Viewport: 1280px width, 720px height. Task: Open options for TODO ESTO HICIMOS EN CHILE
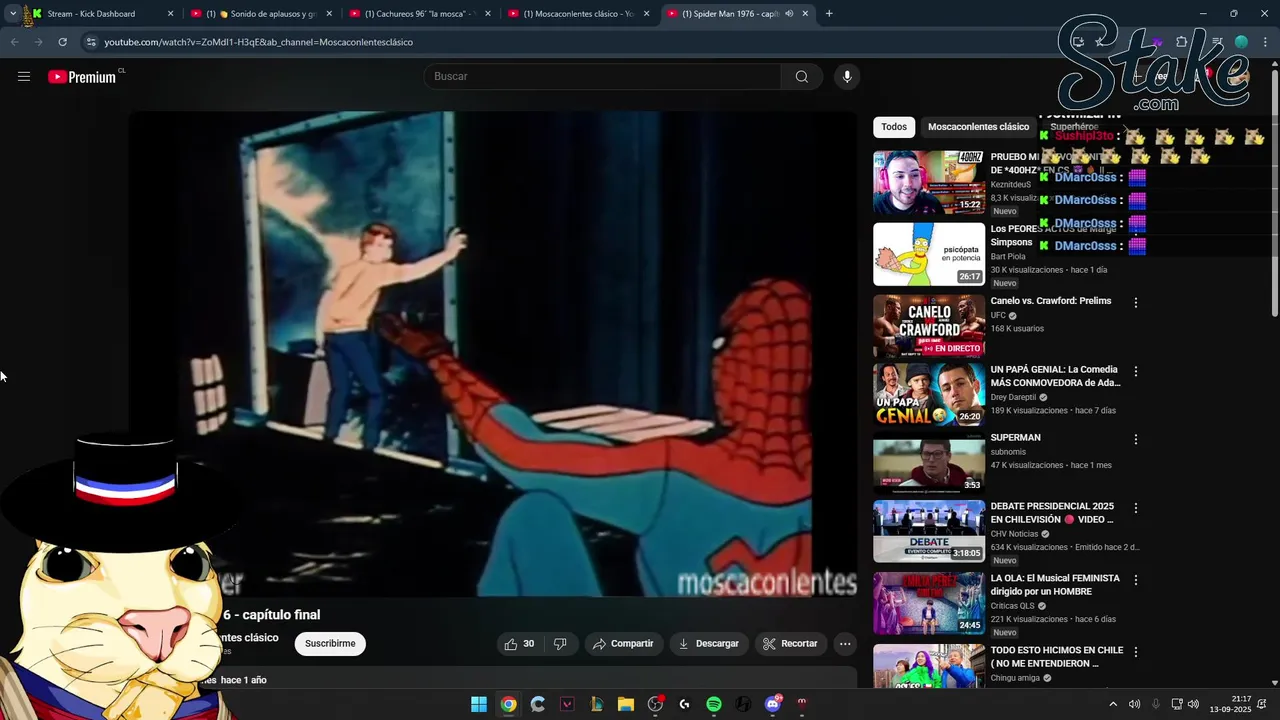[1135, 653]
